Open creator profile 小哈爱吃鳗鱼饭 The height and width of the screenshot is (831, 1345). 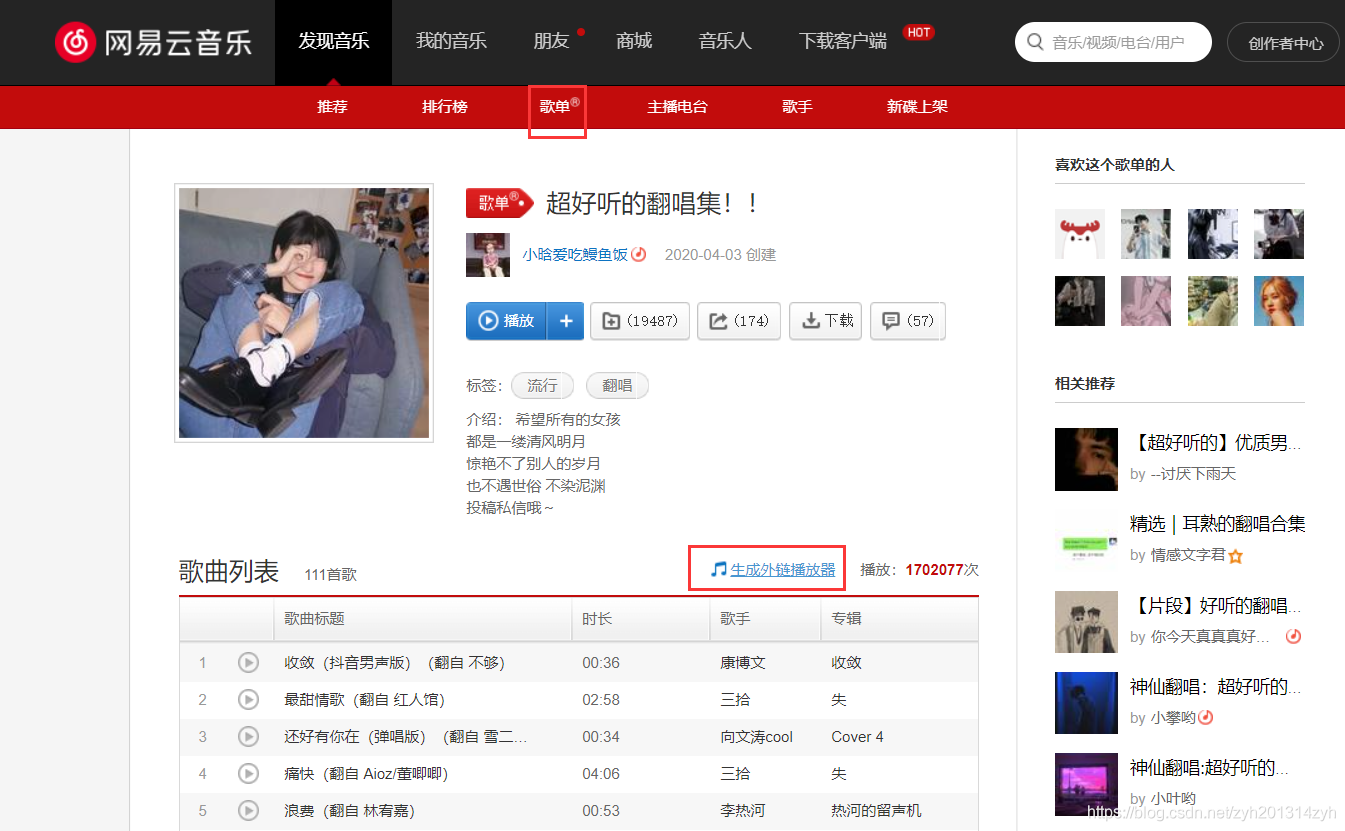[x=575, y=255]
